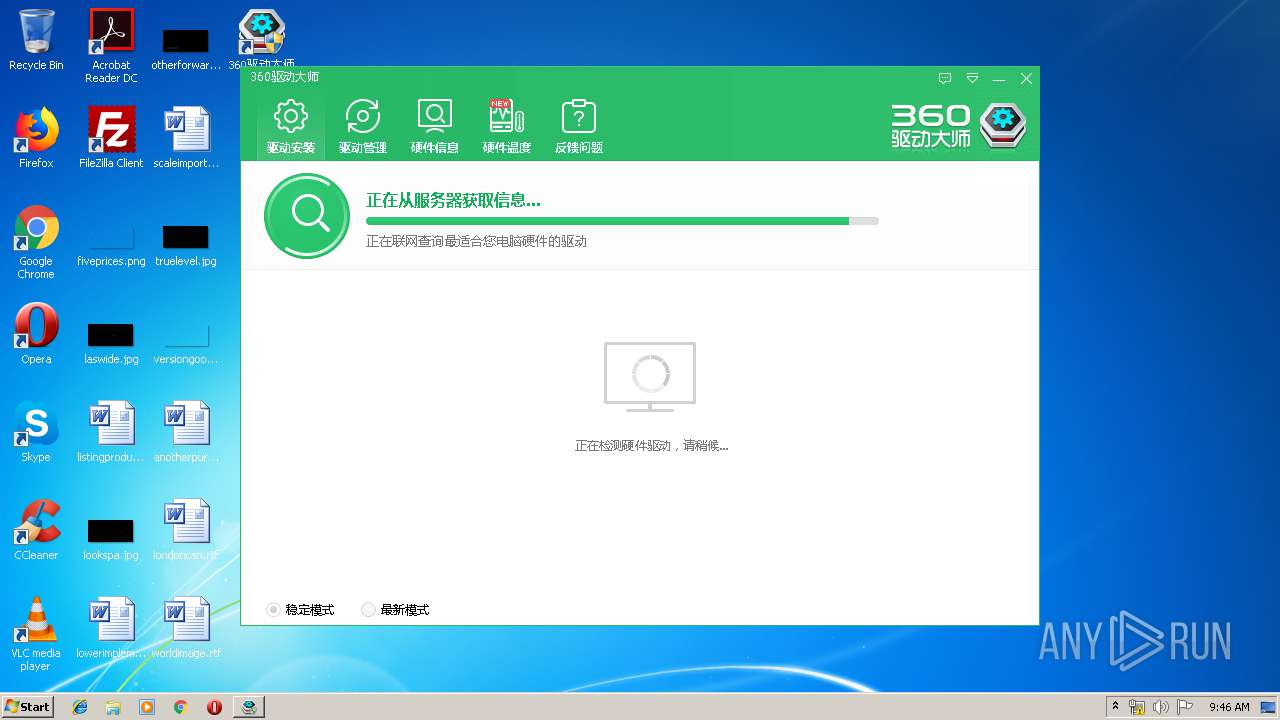Select VLC media player shortcut
The width and height of the screenshot is (1280, 720).
click(x=36, y=634)
